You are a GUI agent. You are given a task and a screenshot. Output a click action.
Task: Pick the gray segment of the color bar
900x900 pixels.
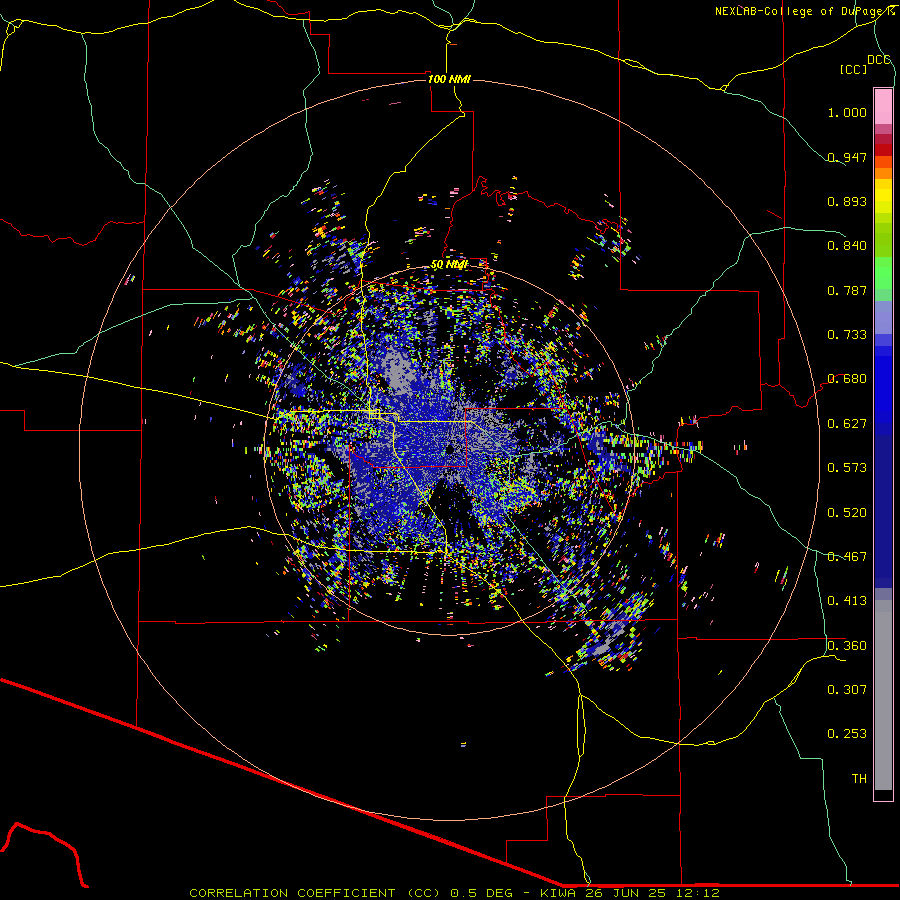tap(883, 695)
